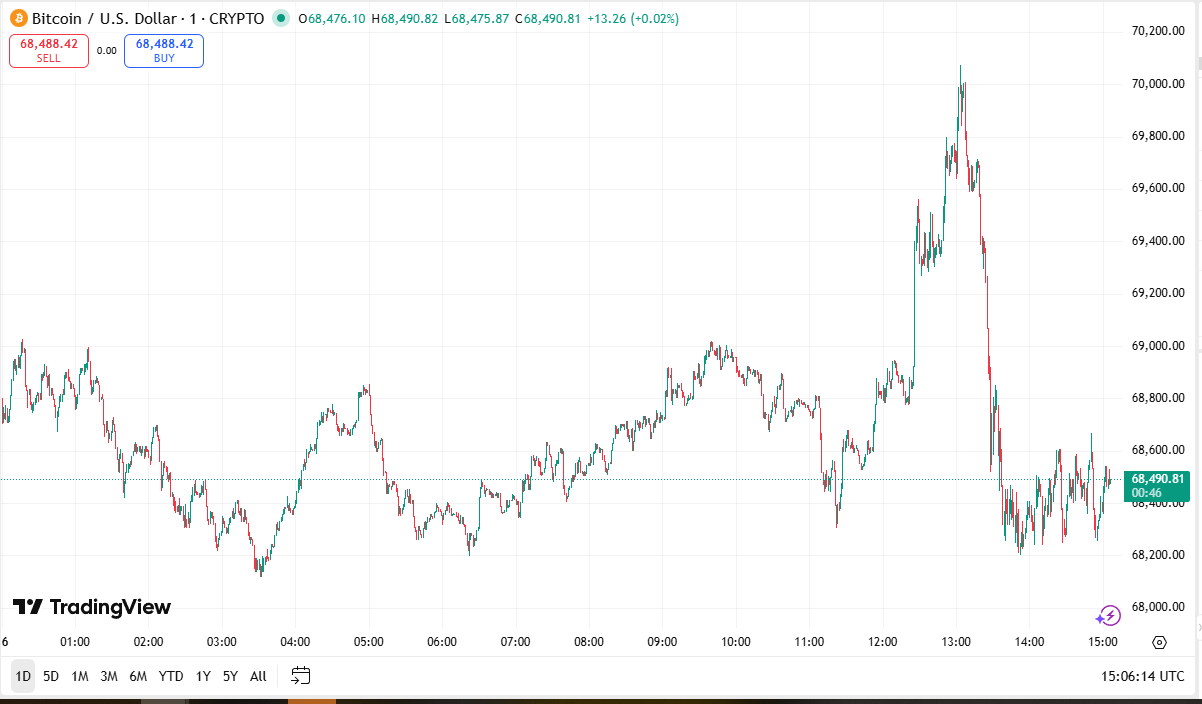This screenshot has height=704, width=1202.
Task: Show the 1Y time range
Action: (x=203, y=676)
